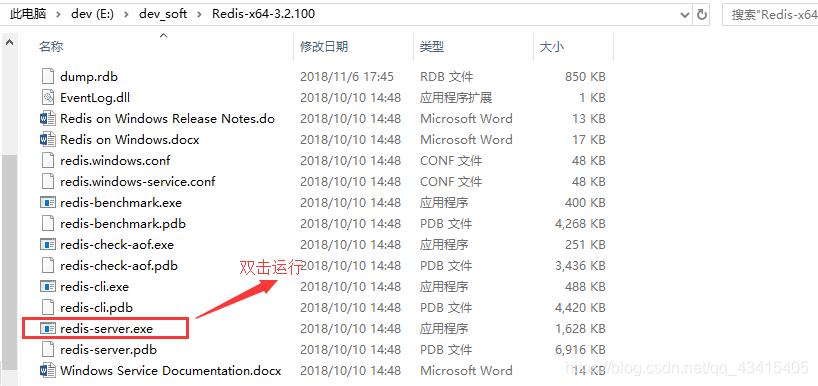The width and height of the screenshot is (818, 386).
Task: Sort files by 修改日期 column header
Action: tap(324, 47)
